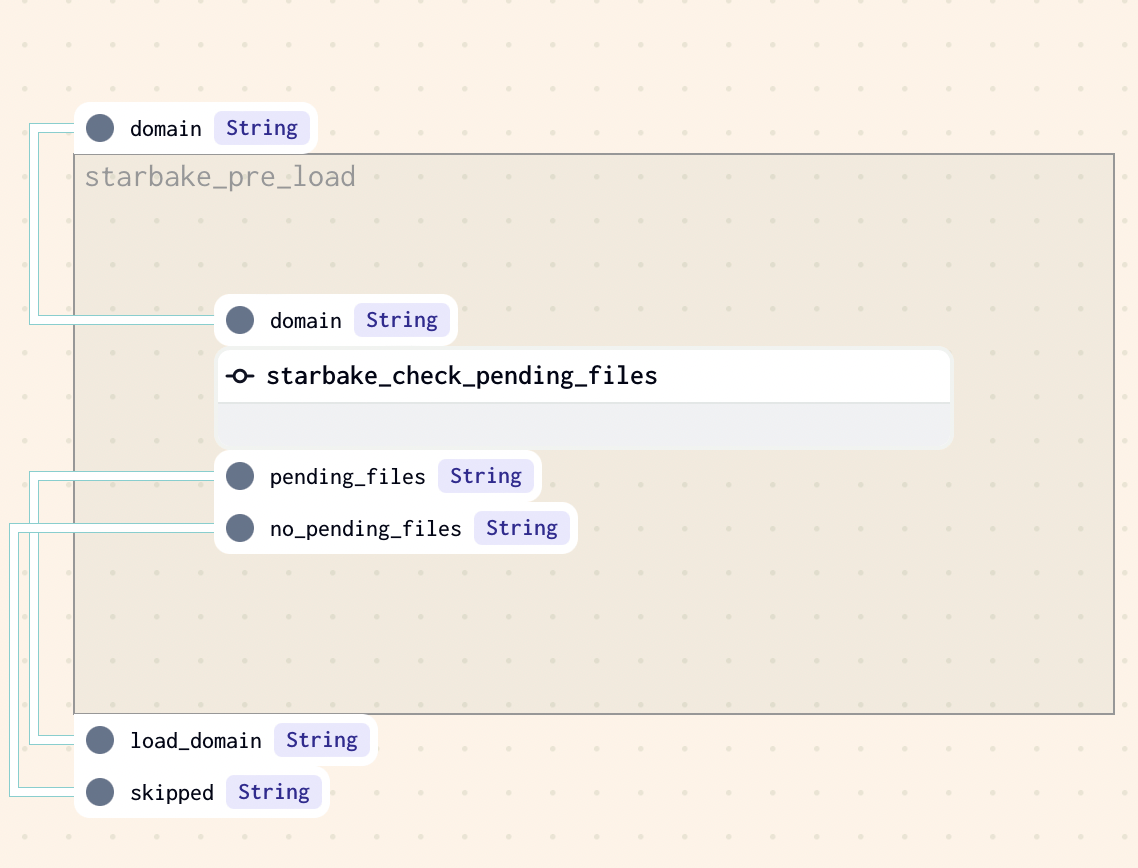Click the skipped output port circle
The height and width of the screenshot is (868, 1138).
tap(100, 792)
